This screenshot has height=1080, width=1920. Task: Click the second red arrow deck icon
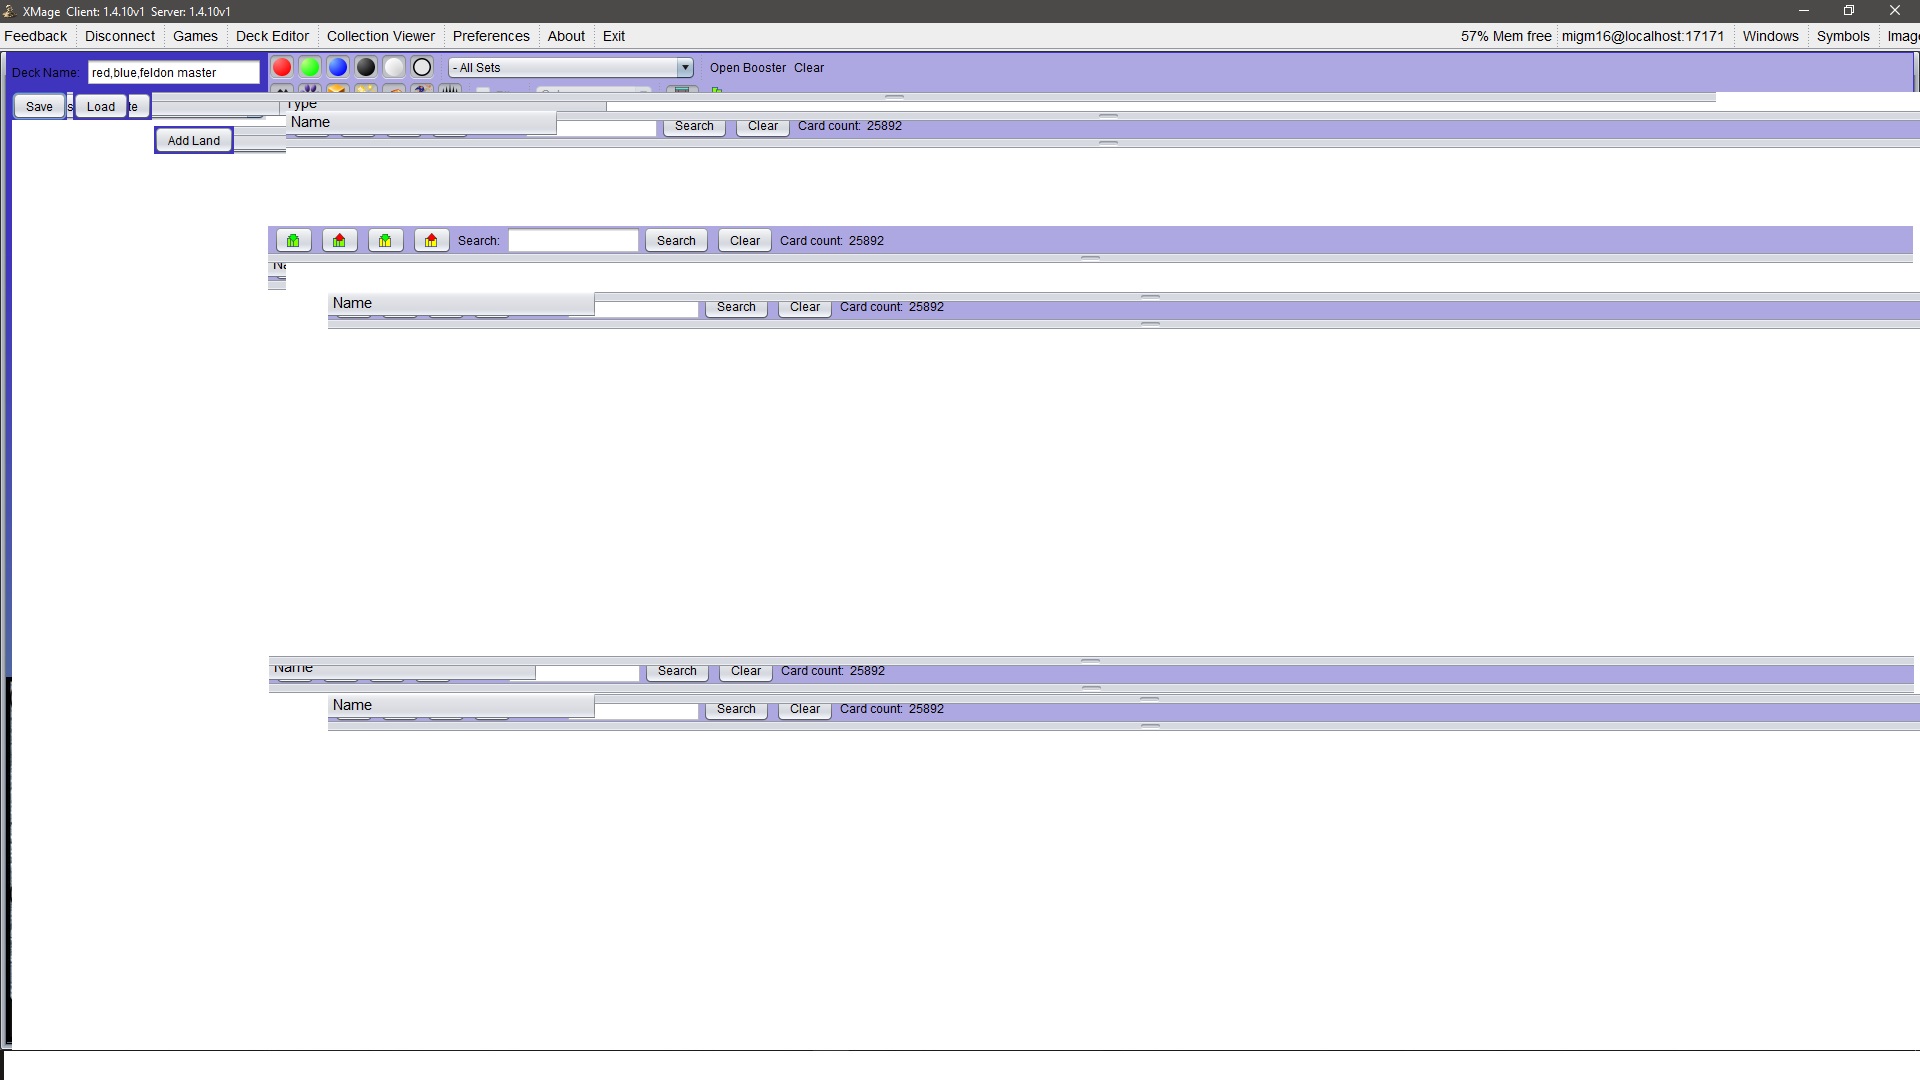[431, 241]
